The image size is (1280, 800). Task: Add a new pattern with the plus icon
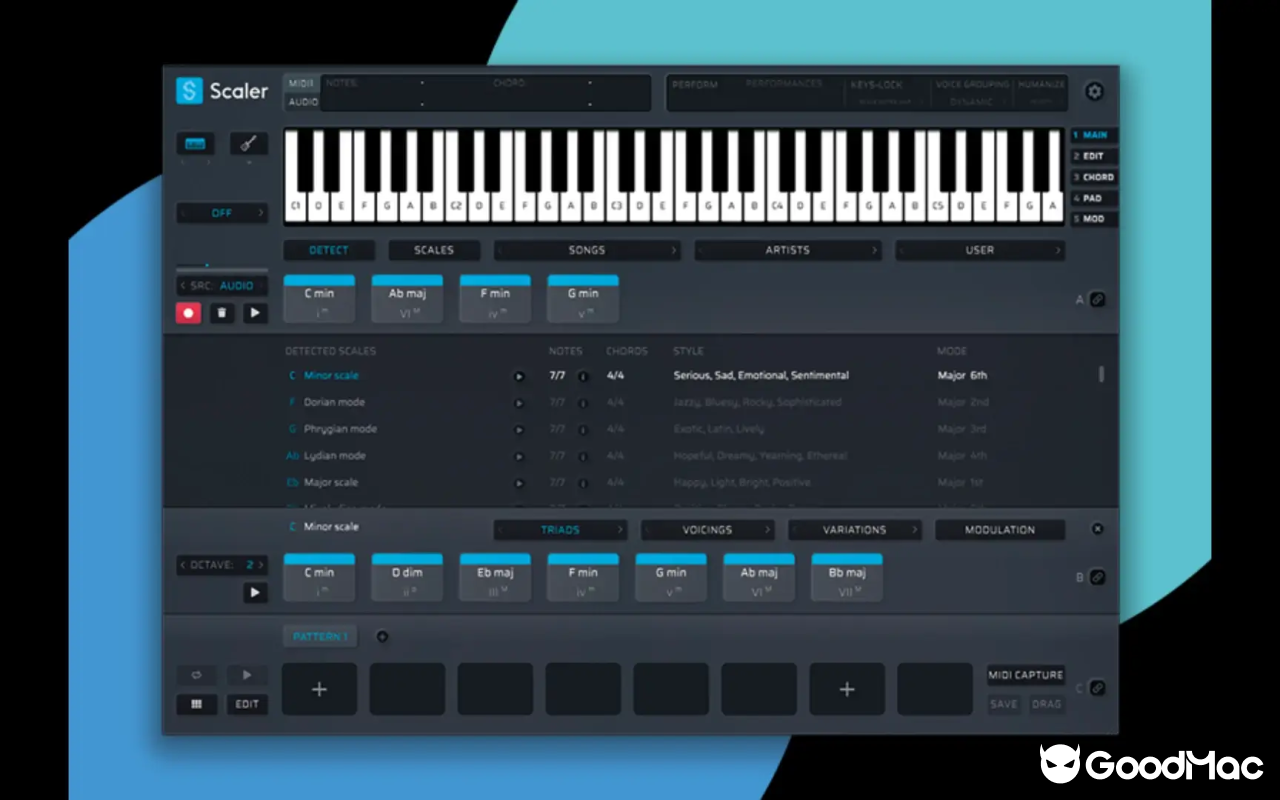(x=382, y=636)
